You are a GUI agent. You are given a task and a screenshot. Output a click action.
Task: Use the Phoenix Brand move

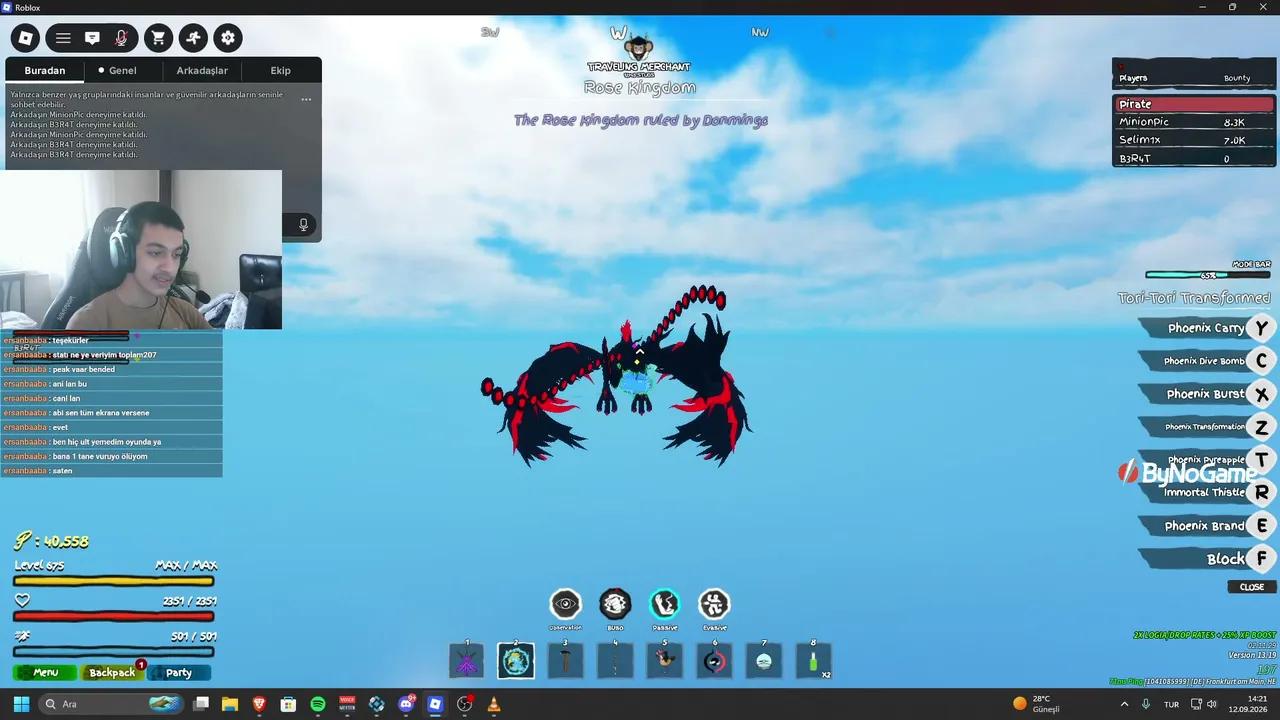(x=1205, y=526)
